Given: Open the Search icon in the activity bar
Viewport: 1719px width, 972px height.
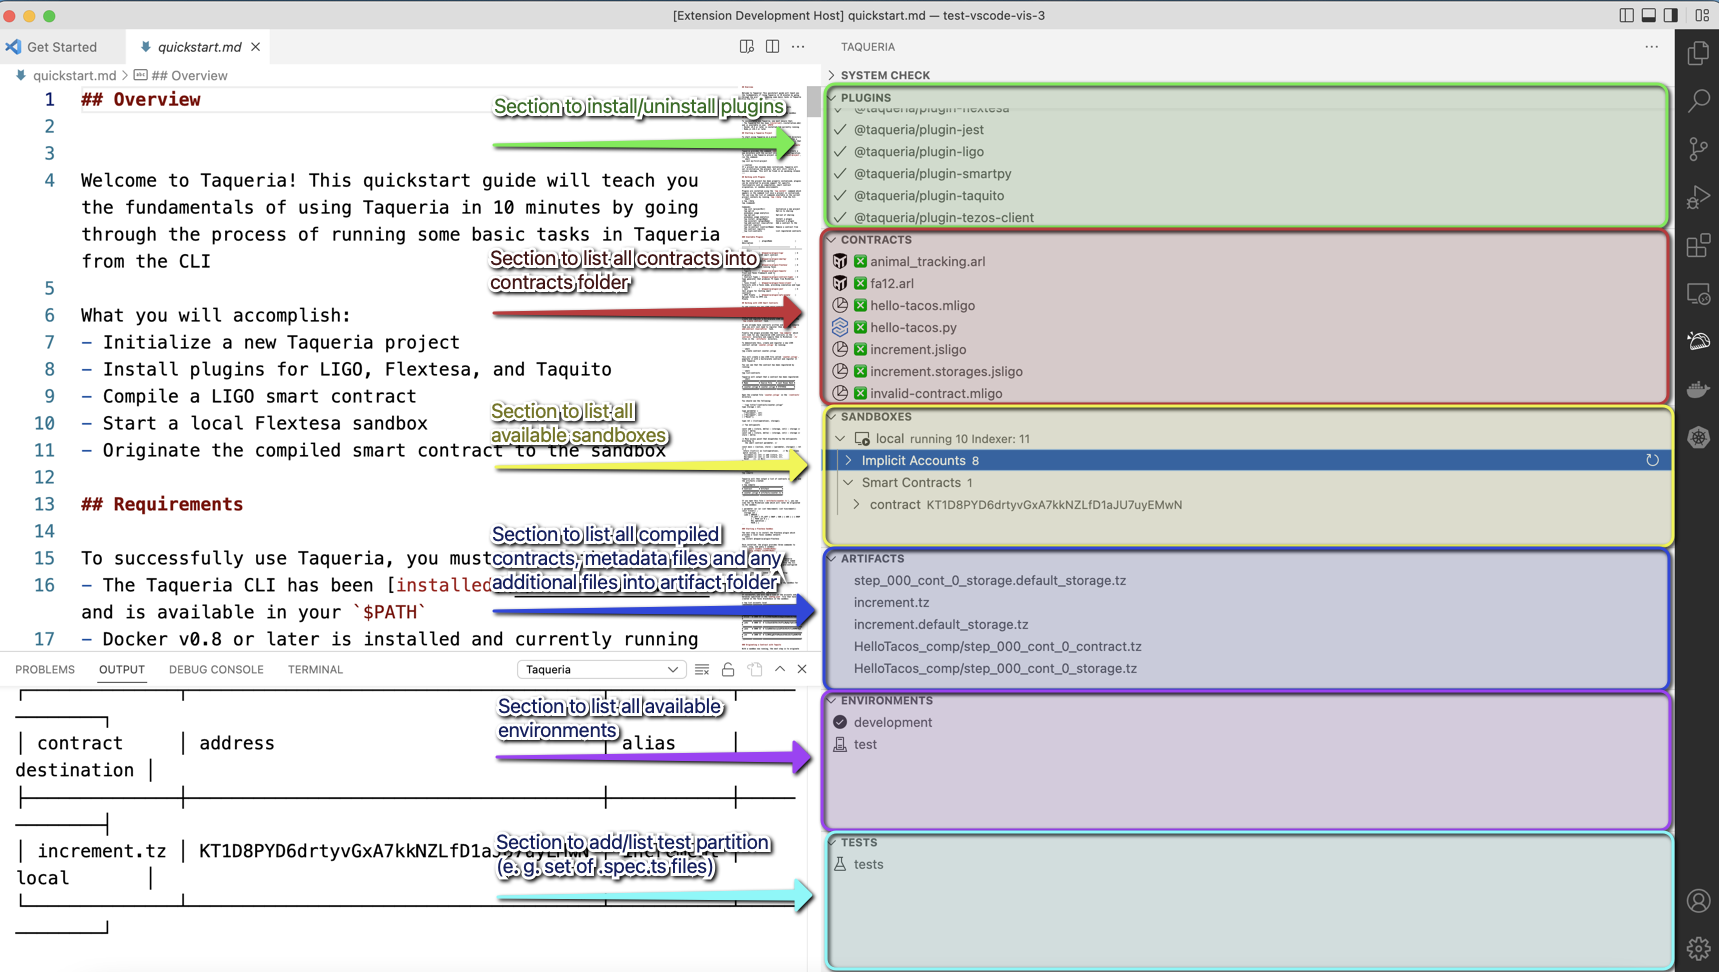Looking at the screenshot, I should click(x=1697, y=101).
